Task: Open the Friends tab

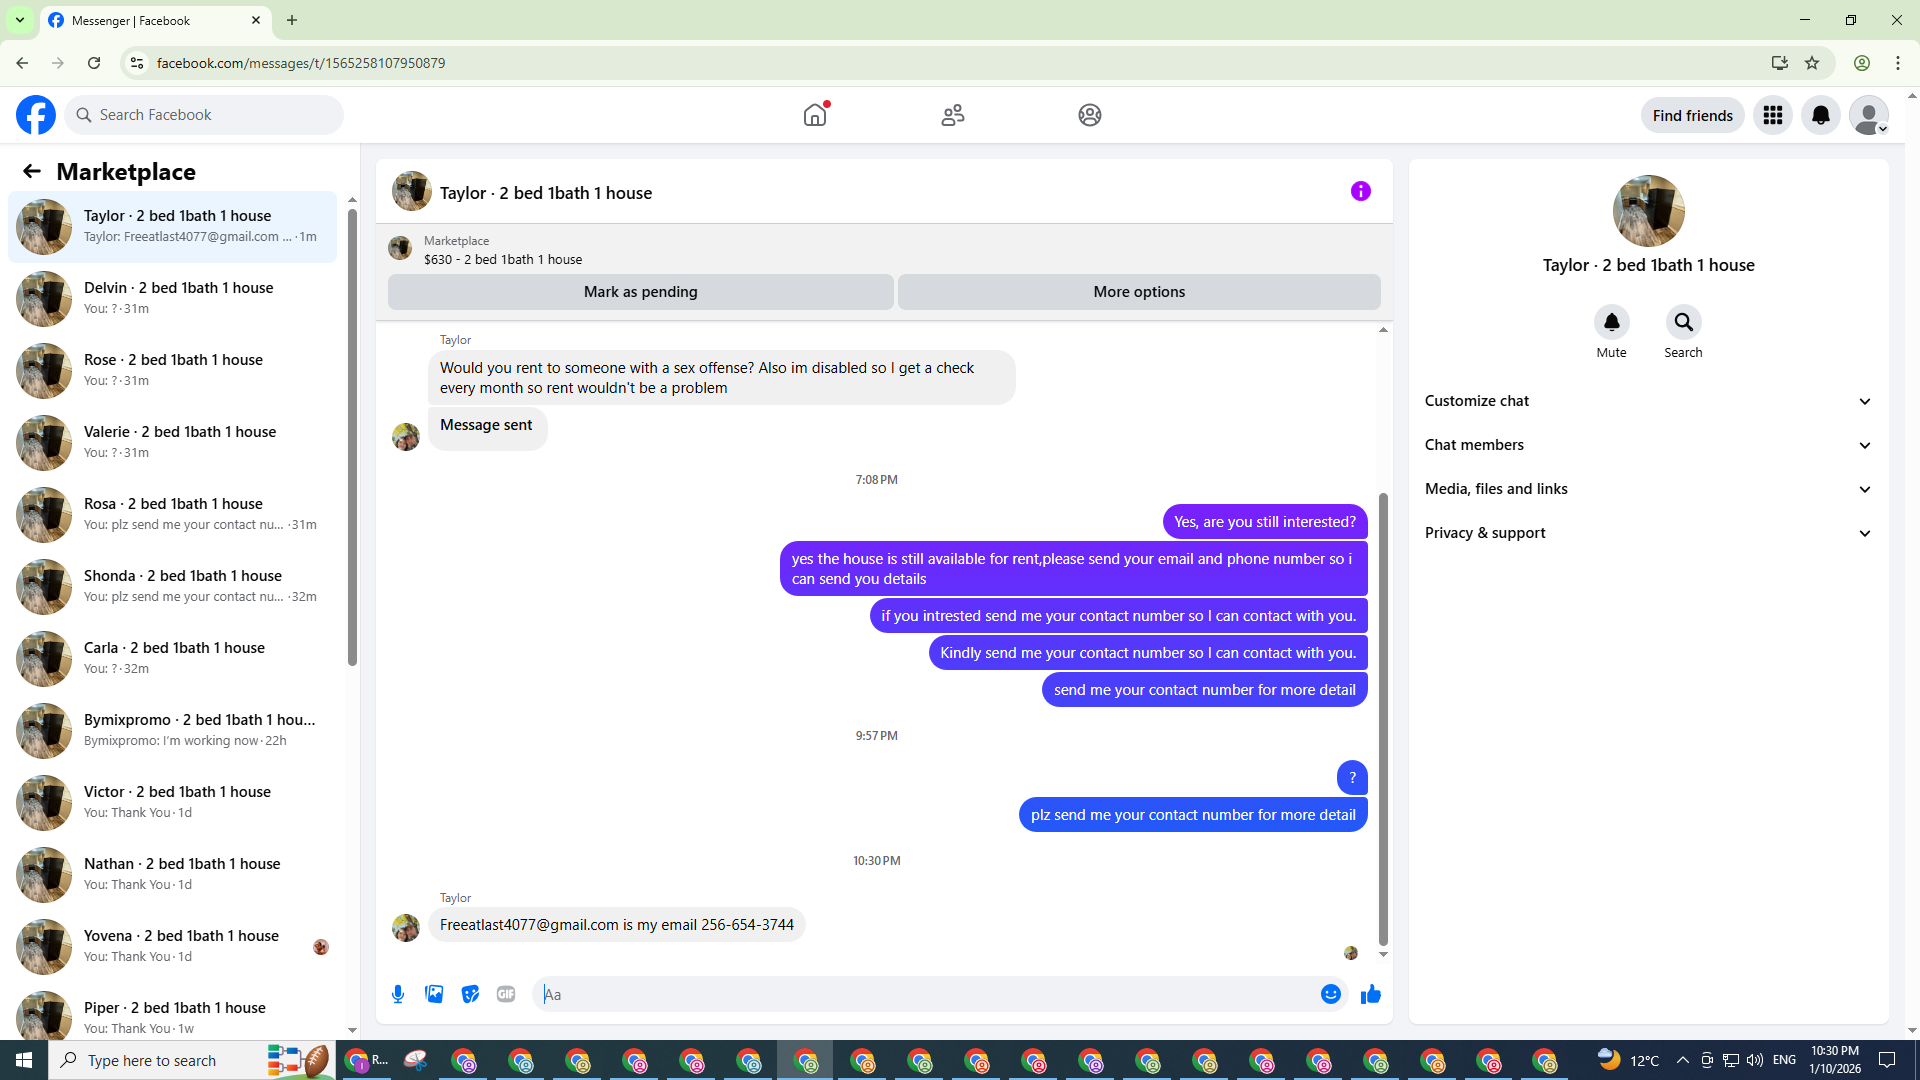Action: [952, 115]
